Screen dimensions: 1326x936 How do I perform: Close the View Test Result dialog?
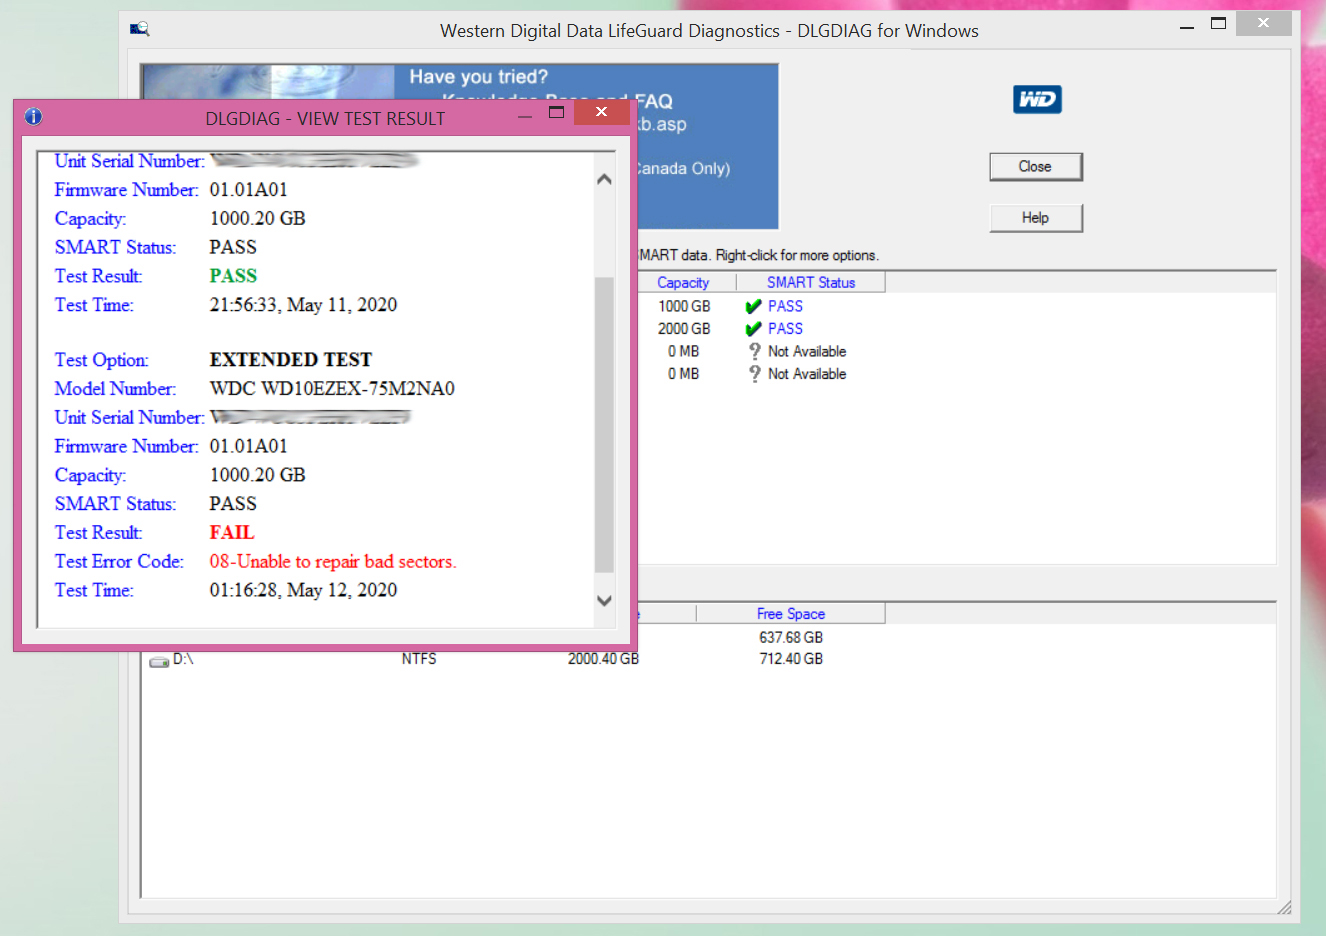[x=601, y=112]
